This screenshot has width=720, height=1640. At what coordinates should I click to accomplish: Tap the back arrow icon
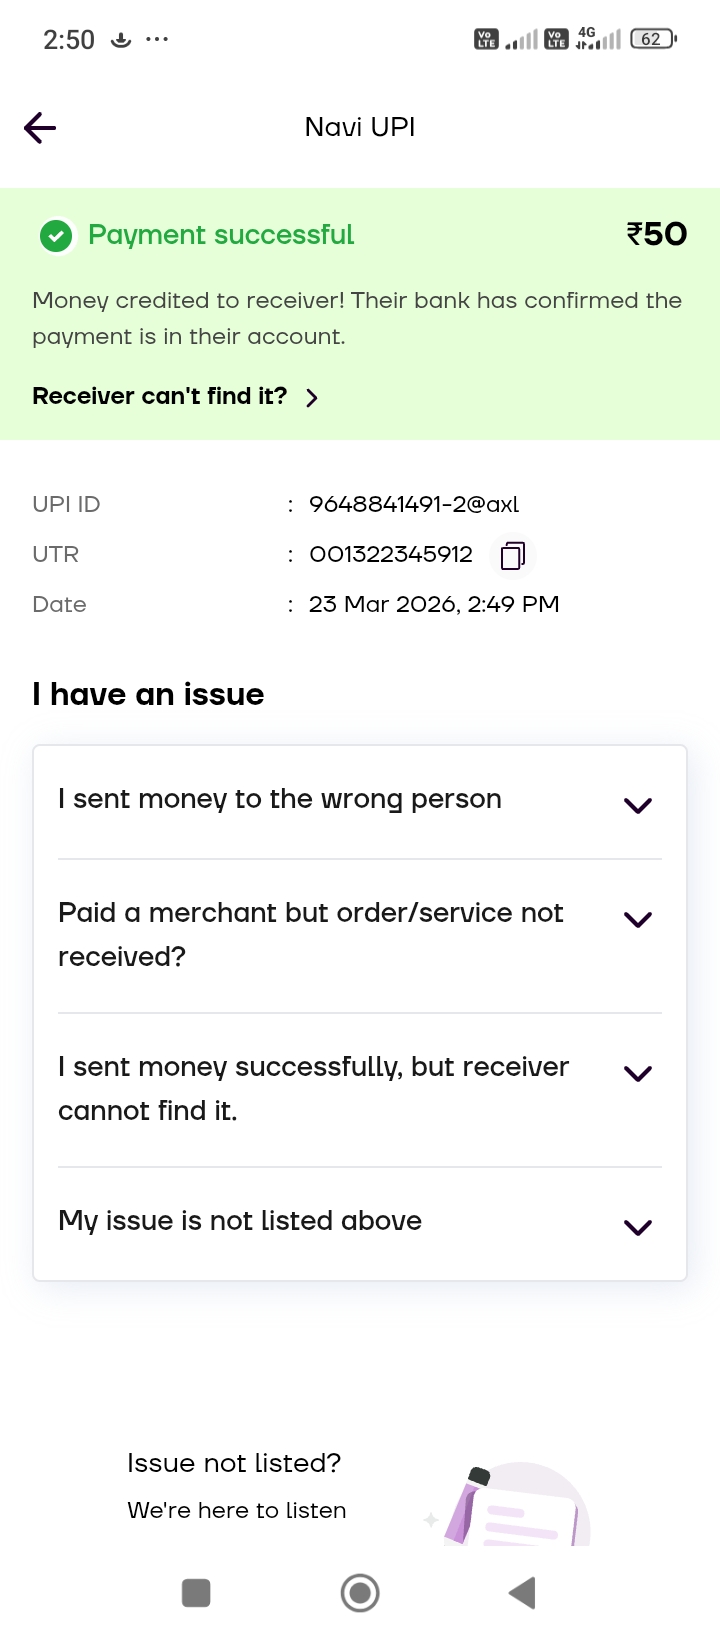pyautogui.click(x=40, y=128)
